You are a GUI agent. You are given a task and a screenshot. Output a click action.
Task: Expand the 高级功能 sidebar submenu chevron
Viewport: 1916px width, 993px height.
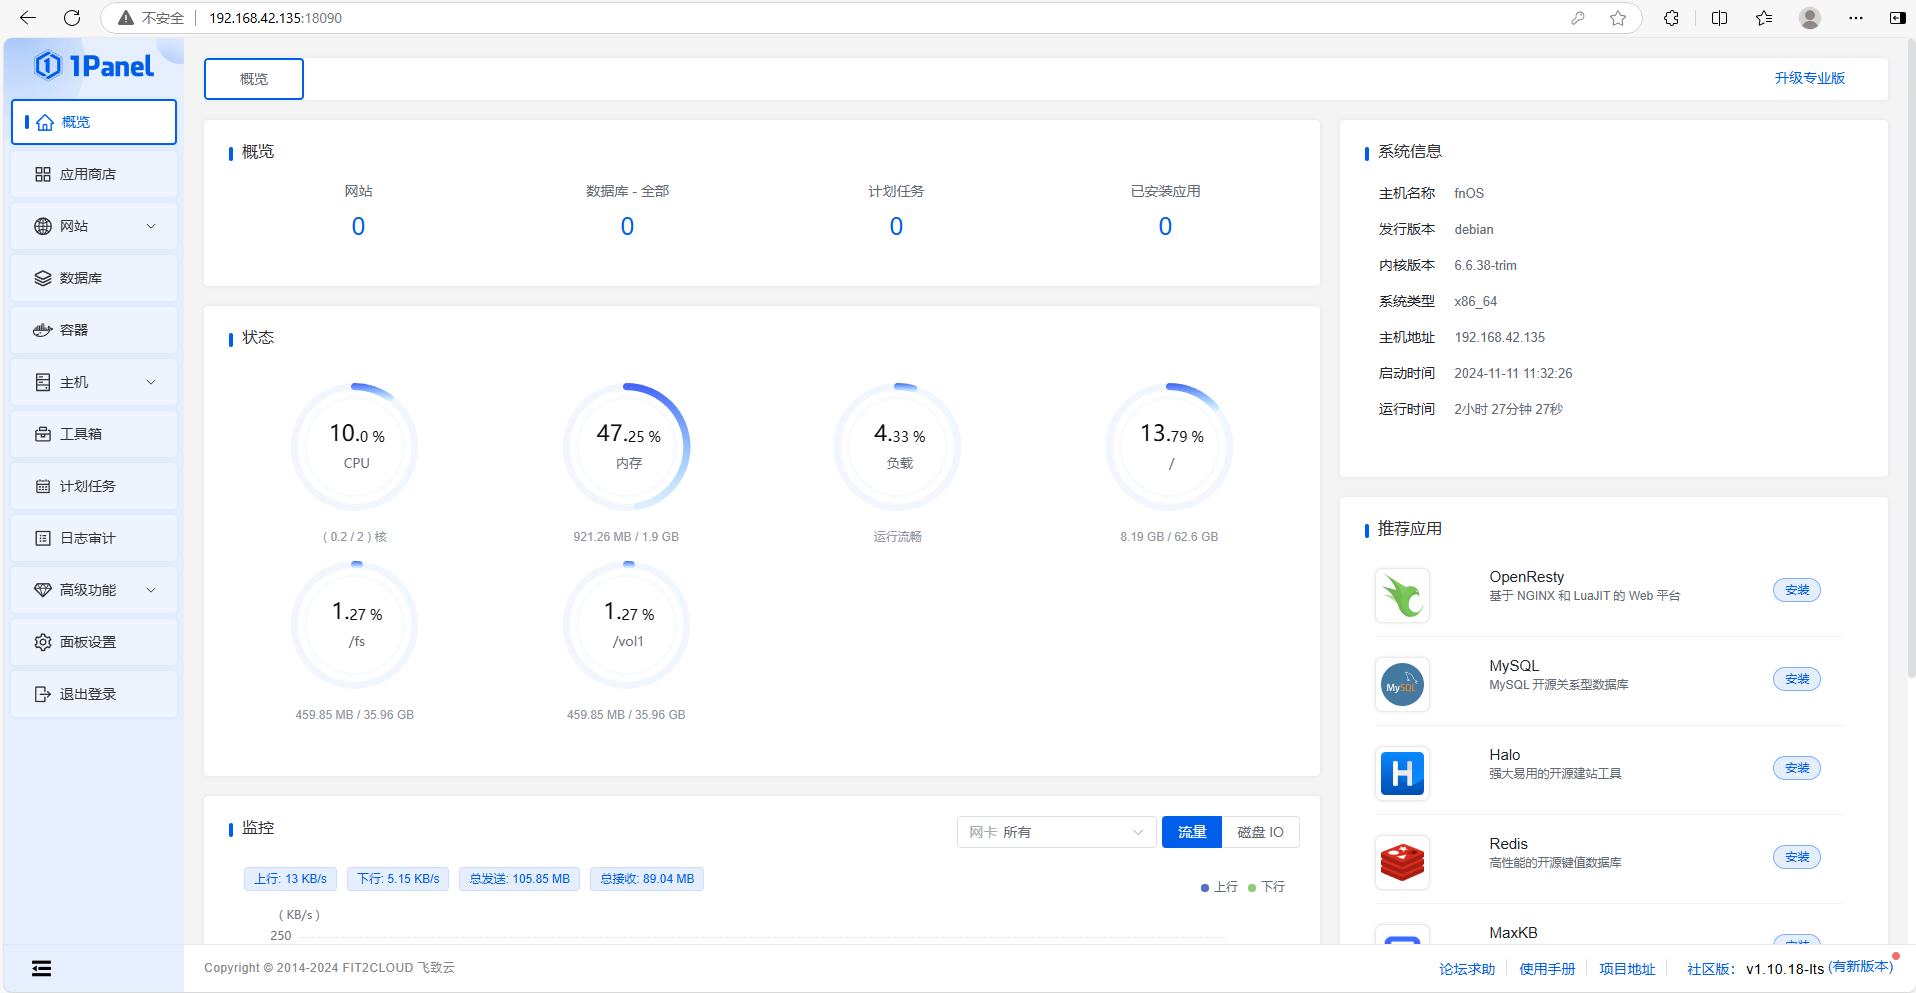pyautogui.click(x=151, y=590)
